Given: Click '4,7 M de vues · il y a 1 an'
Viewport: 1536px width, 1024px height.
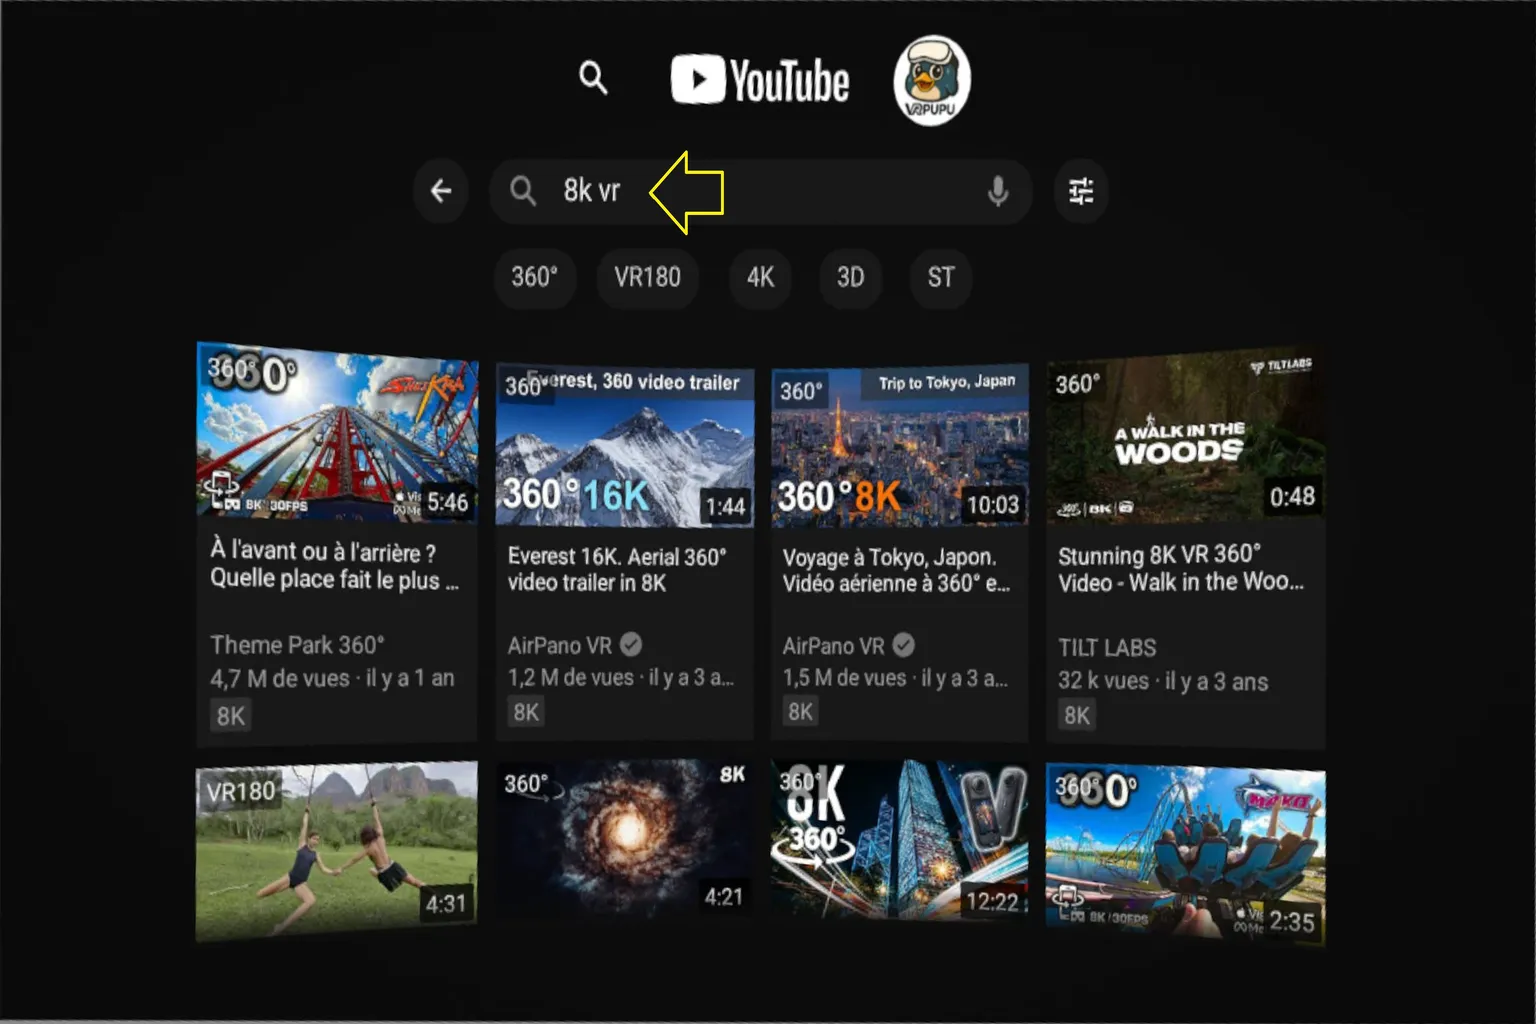Looking at the screenshot, I should point(332,678).
